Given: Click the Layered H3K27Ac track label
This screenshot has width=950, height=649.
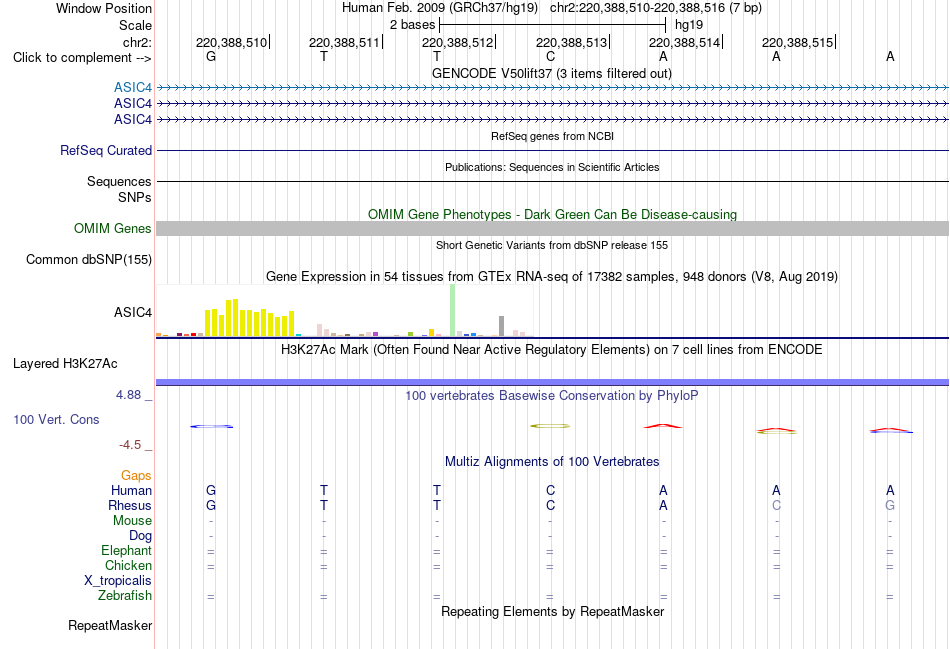Looking at the screenshot, I should coord(65,364).
